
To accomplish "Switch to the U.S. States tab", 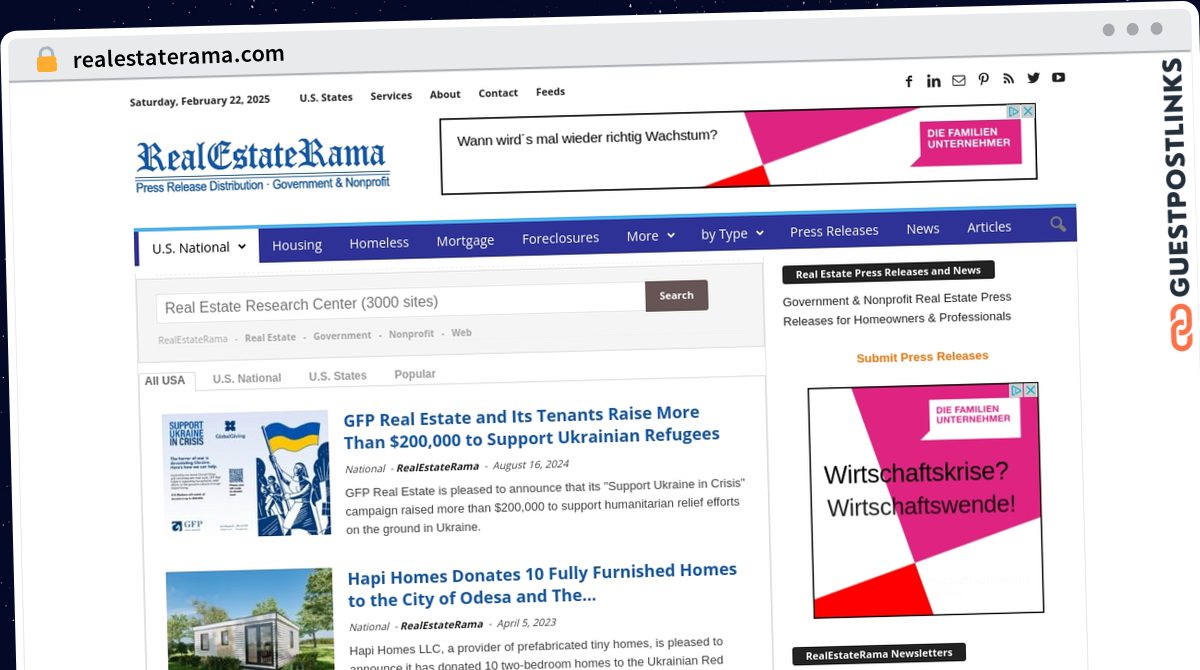I will pos(337,376).
